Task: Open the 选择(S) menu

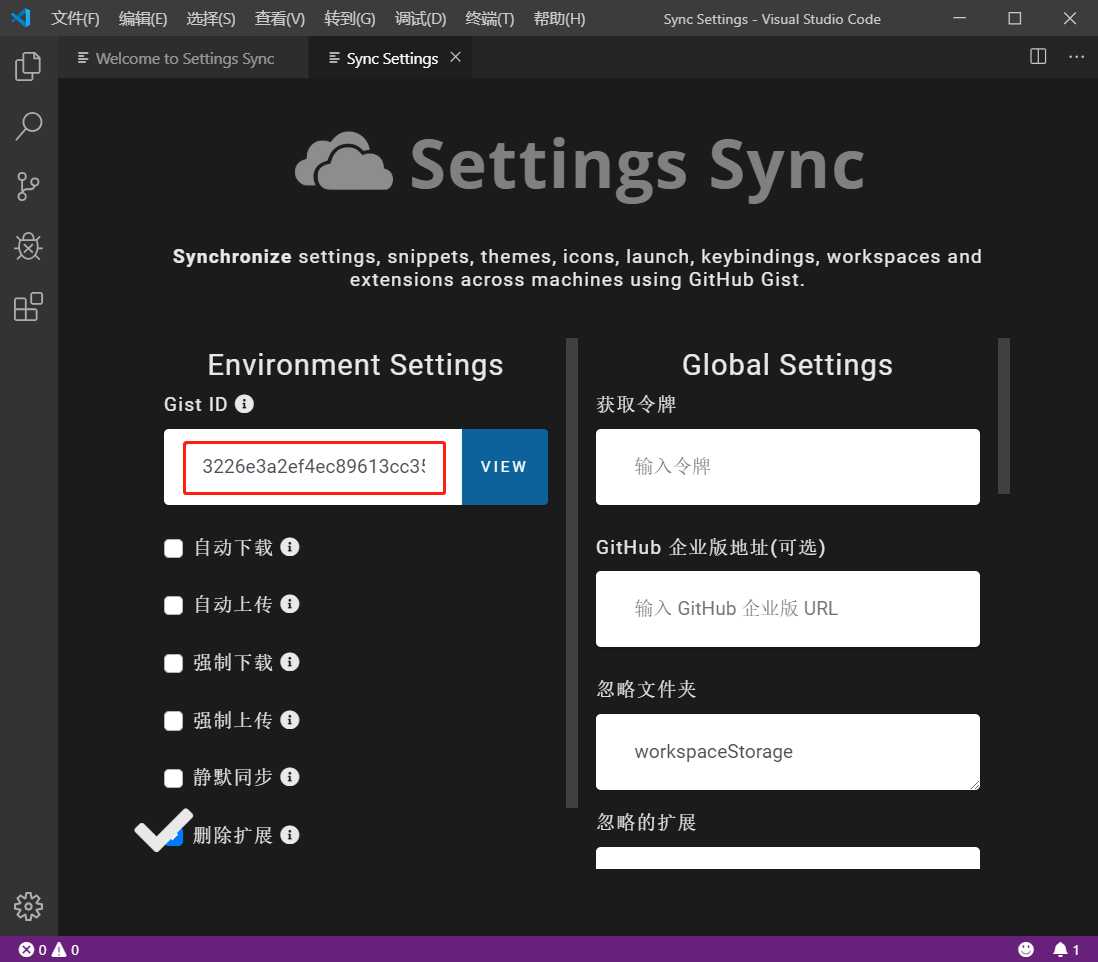Action: tap(211, 18)
